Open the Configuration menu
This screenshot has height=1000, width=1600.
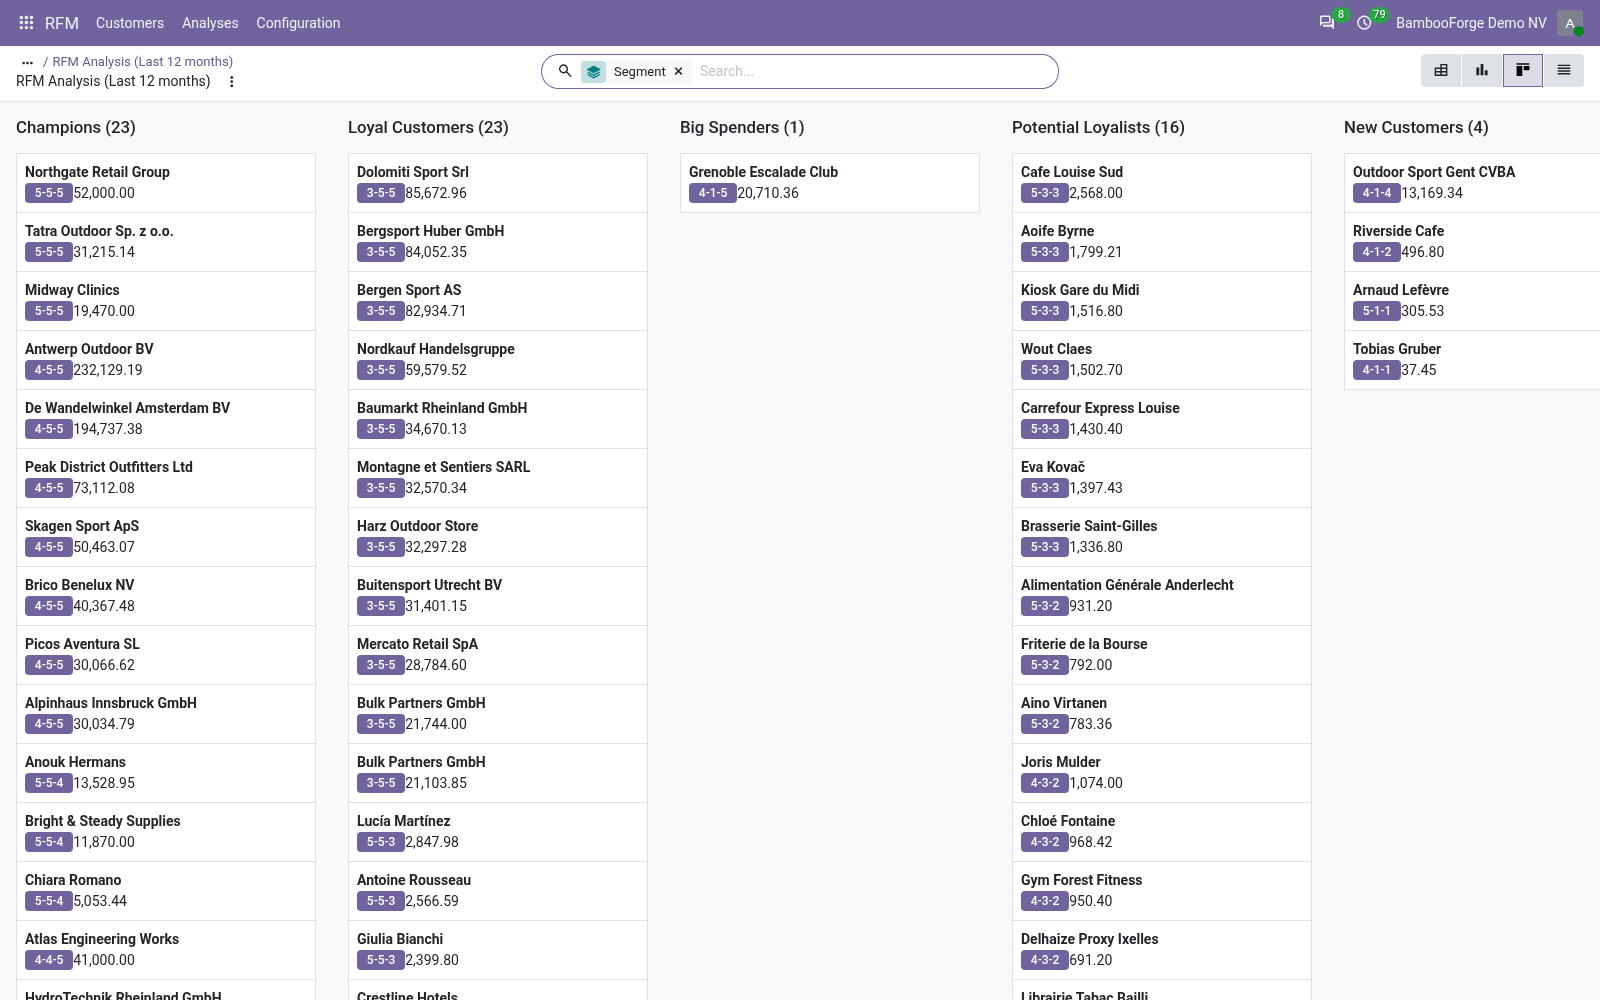click(x=298, y=23)
